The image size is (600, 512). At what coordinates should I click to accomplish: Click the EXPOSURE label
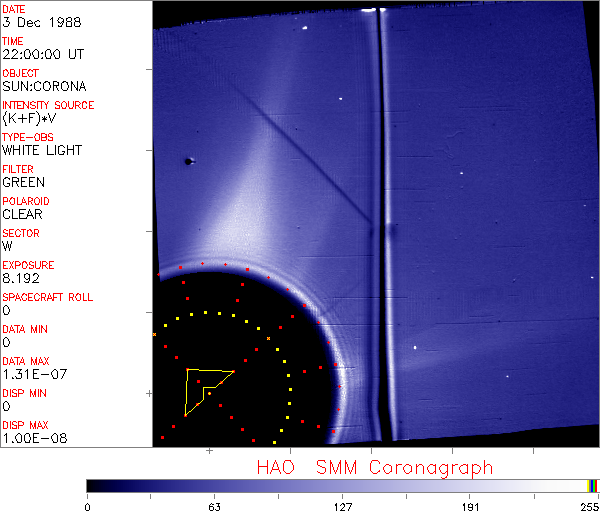[x=28, y=265]
